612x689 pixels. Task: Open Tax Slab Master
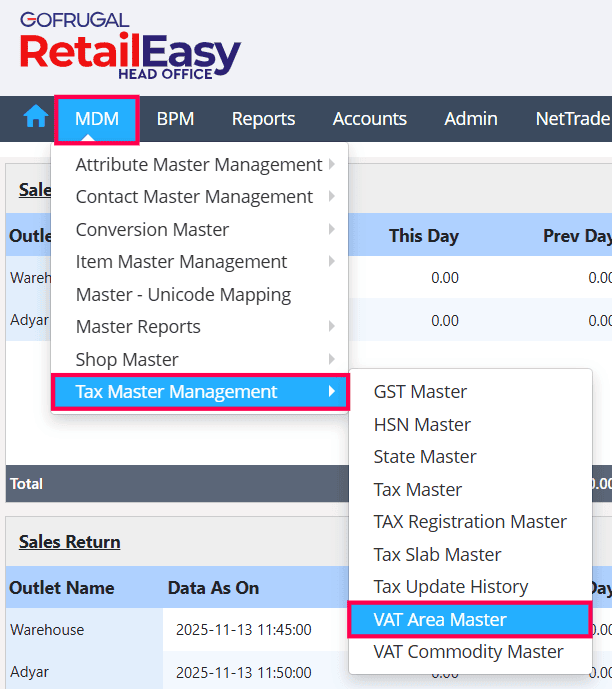click(x=471, y=555)
